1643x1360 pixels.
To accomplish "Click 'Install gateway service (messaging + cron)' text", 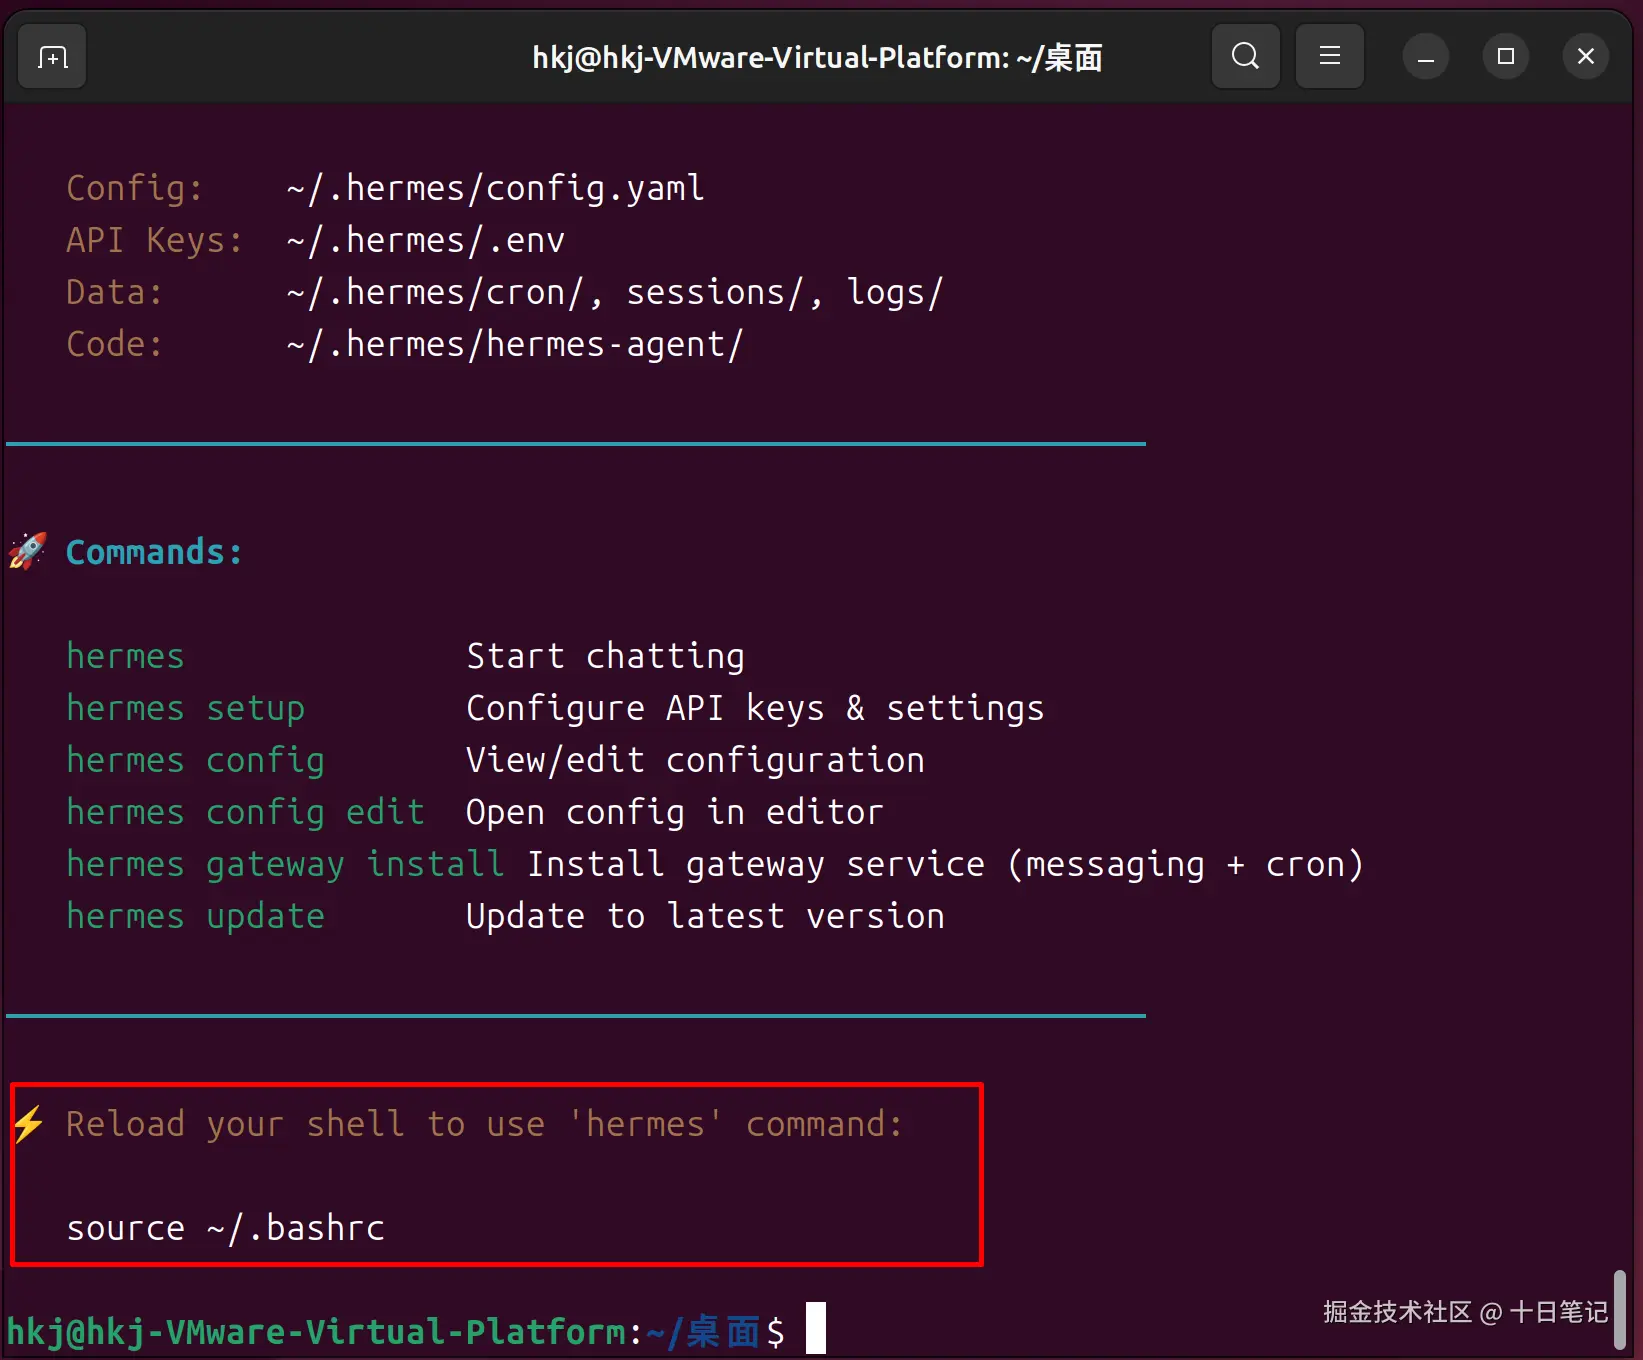I will [946, 864].
